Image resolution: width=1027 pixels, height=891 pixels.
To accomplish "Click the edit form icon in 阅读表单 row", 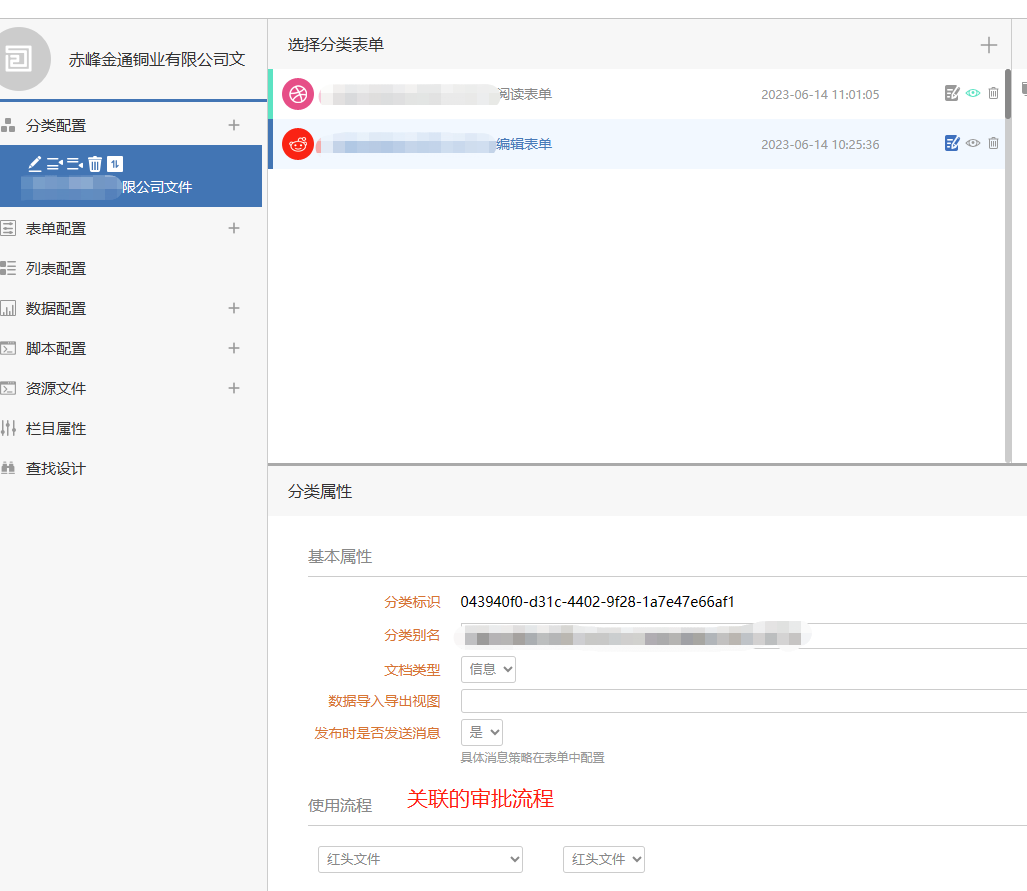I will click(x=952, y=94).
